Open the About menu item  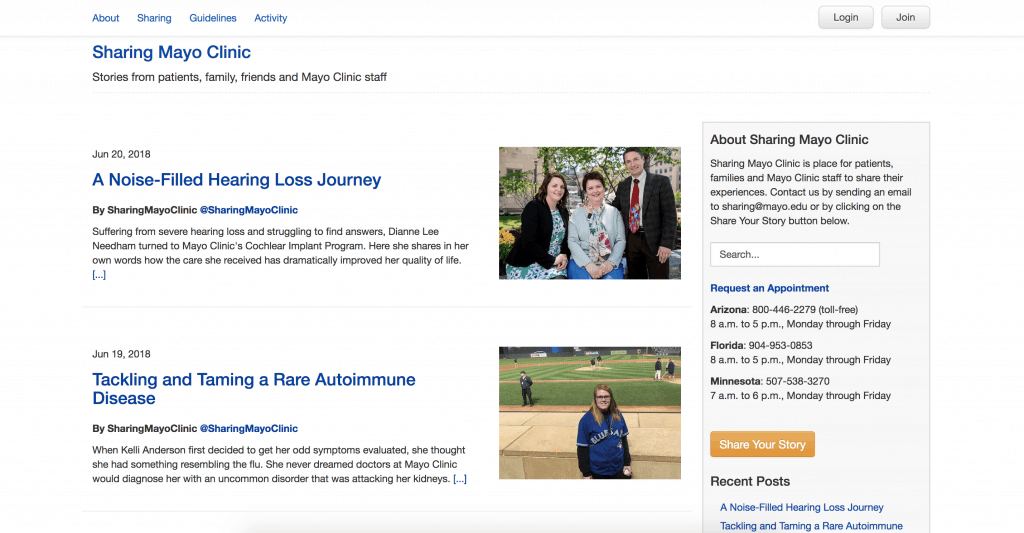pos(105,18)
